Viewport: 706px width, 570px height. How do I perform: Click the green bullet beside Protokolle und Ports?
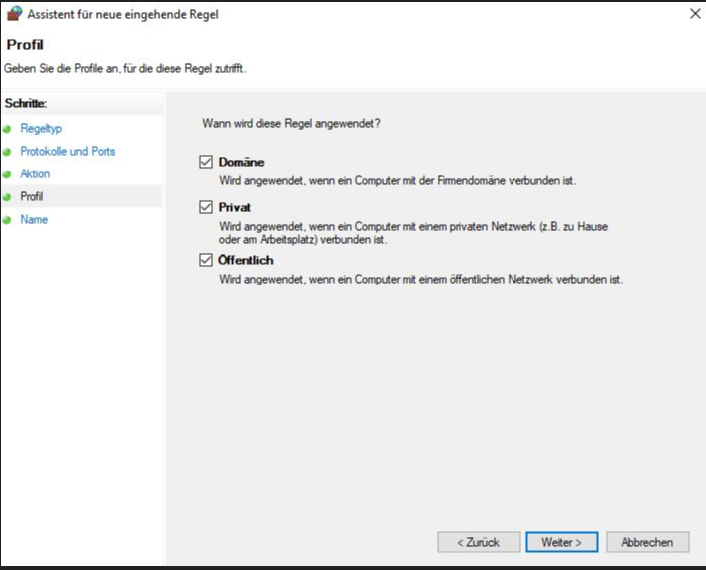[8, 152]
